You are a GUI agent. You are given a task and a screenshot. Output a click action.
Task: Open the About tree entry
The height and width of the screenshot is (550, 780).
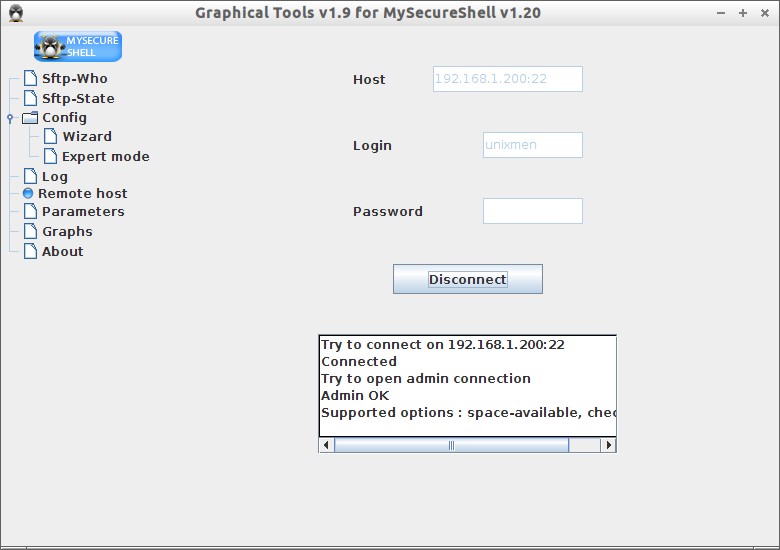(63, 251)
